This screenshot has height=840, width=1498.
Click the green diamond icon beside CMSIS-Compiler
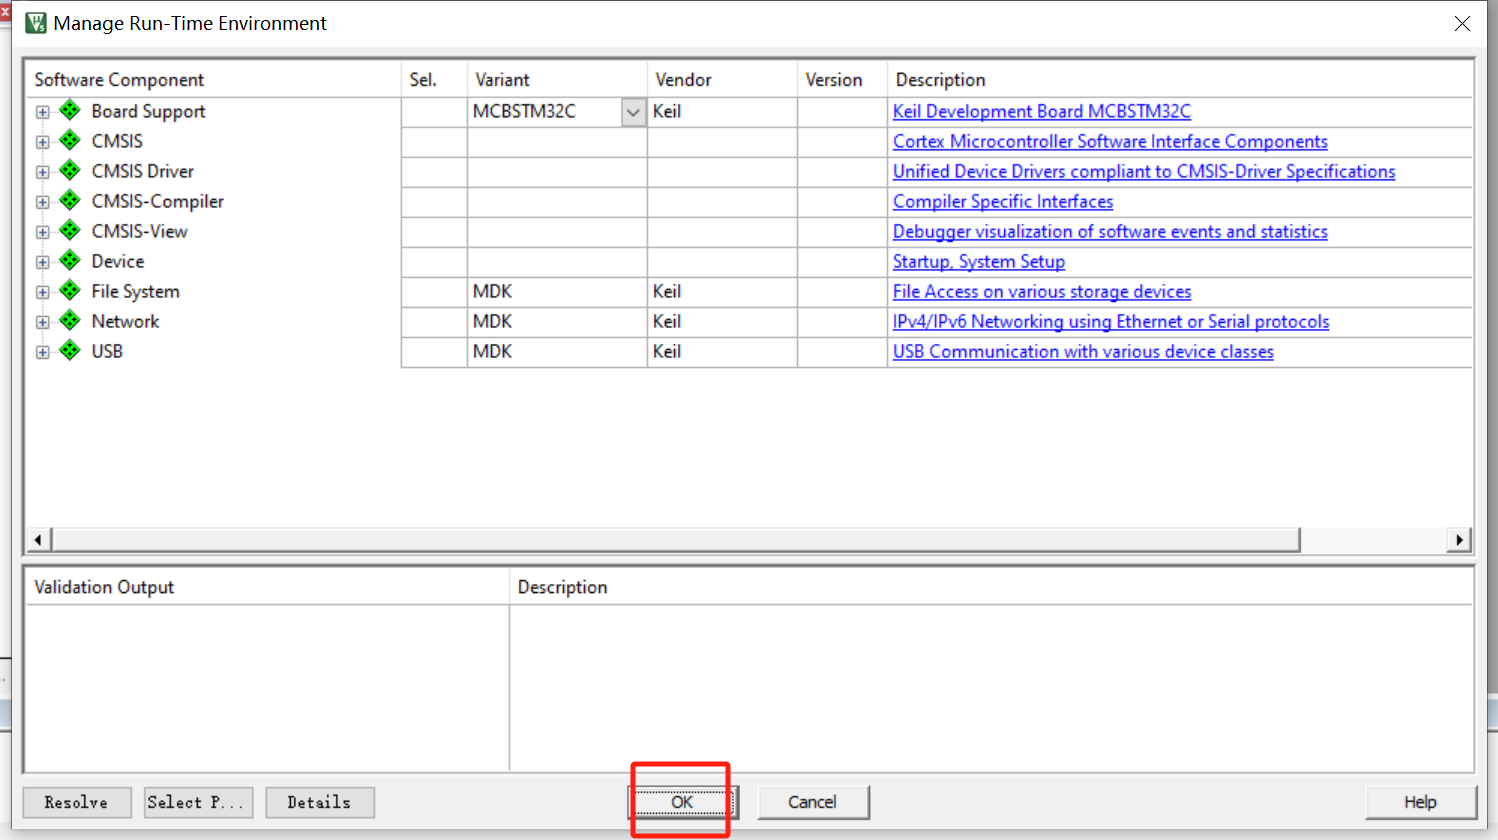[x=70, y=200]
